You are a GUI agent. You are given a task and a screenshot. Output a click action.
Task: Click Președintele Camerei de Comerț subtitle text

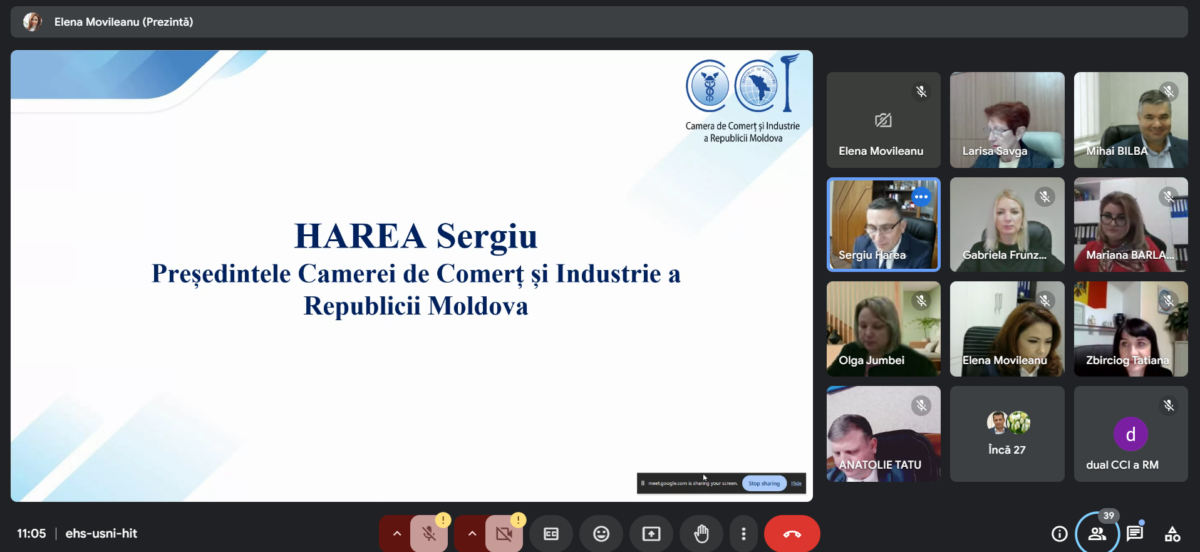[x=416, y=289]
